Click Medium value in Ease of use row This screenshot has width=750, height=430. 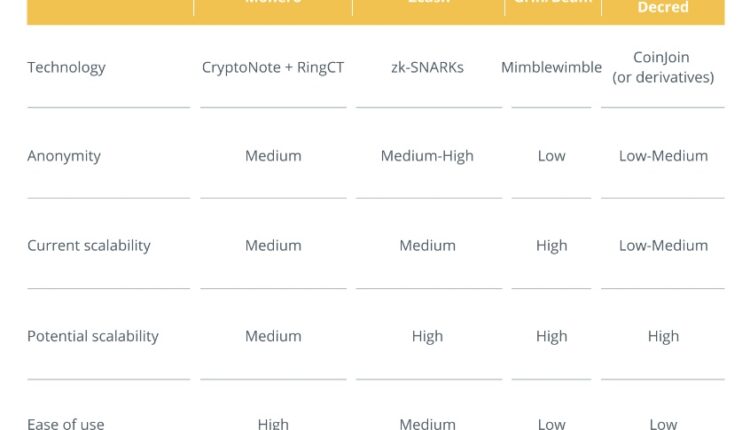click(427, 424)
